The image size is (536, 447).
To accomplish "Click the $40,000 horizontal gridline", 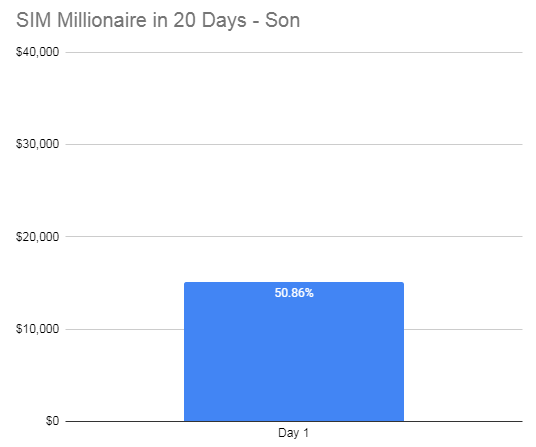I will pyautogui.click(x=294, y=52).
